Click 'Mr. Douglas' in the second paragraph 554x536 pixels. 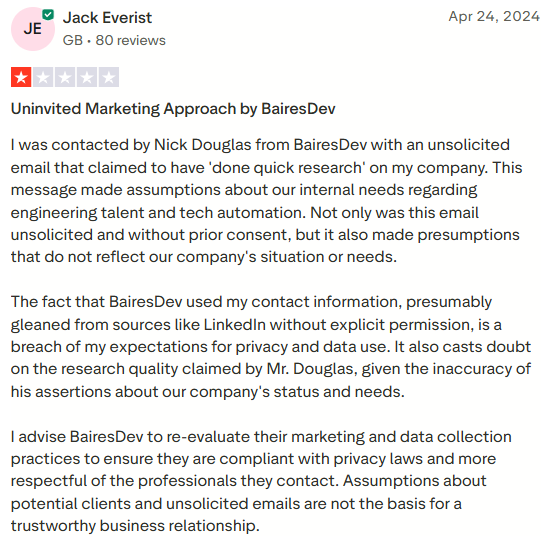click(312, 369)
